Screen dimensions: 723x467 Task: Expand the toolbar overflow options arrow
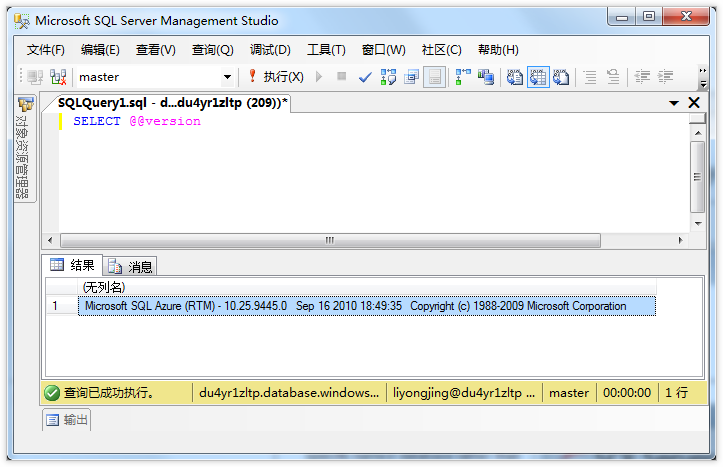click(703, 84)
